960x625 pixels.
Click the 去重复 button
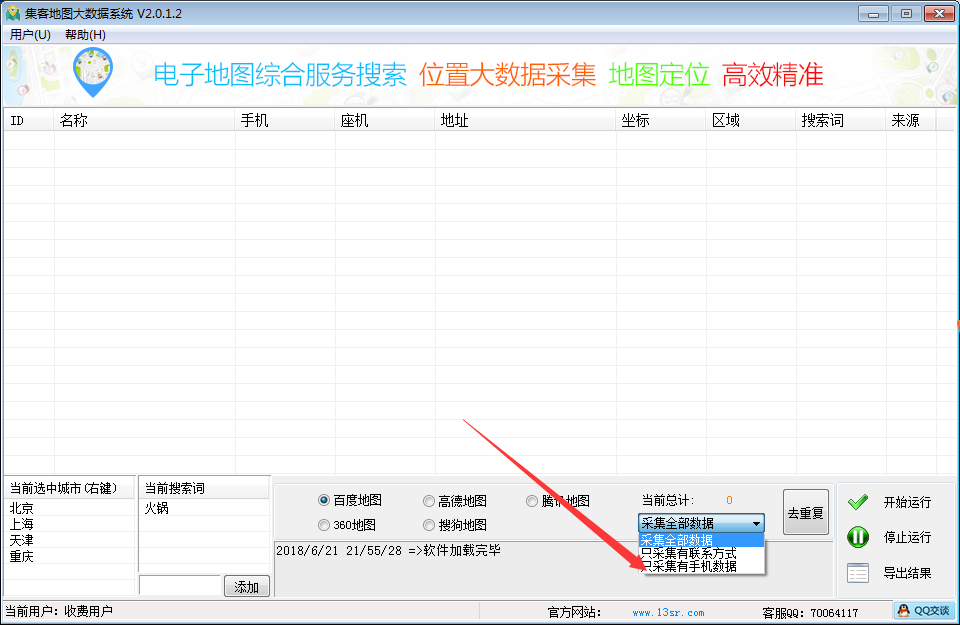pos(806,512)
